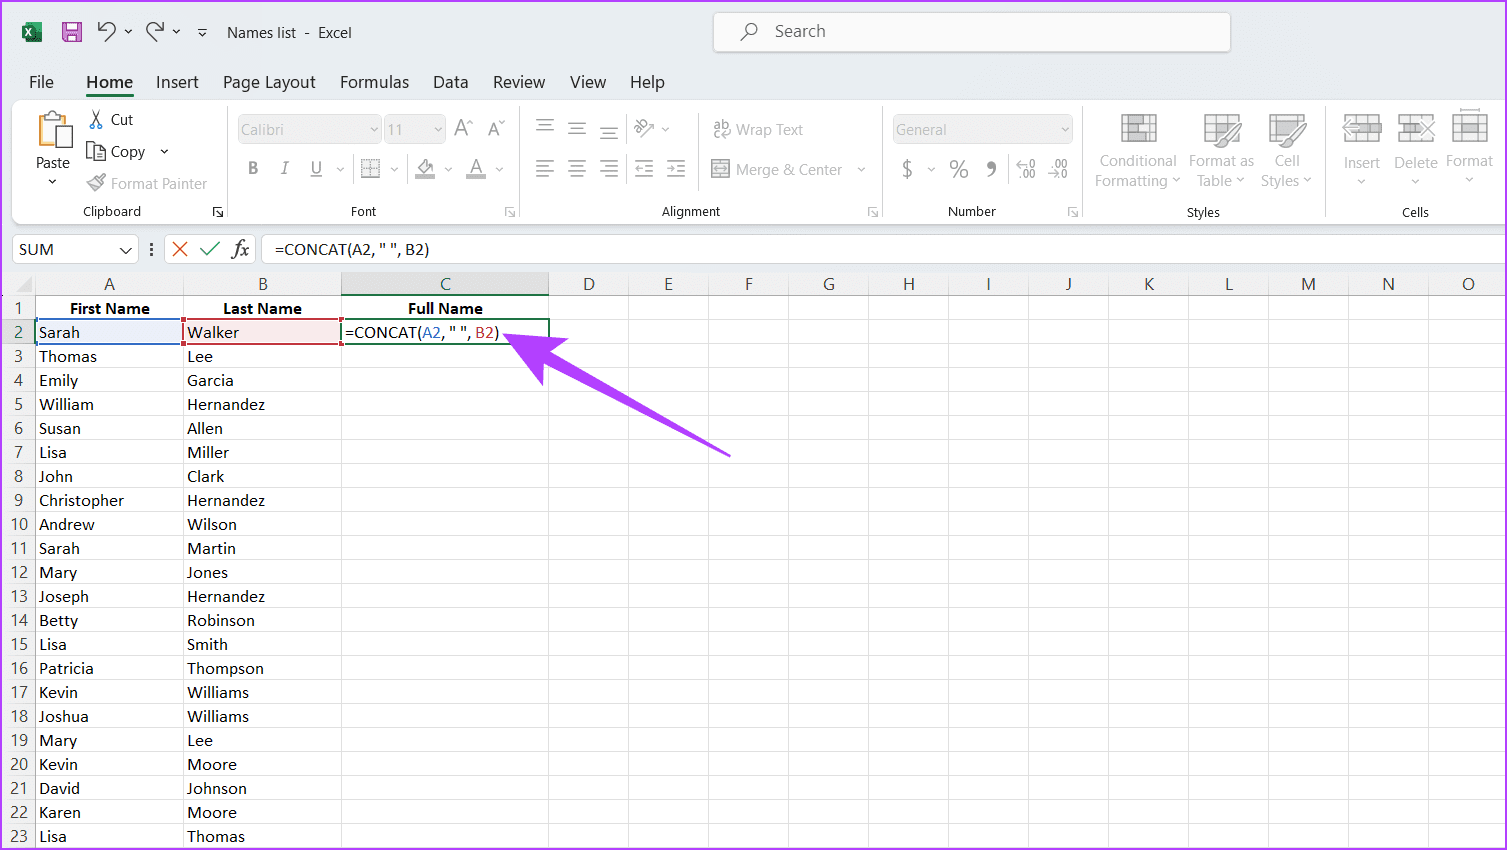Click the Format cells icon
This screenshot has height=850, width=1507.
coord(1469,127)
